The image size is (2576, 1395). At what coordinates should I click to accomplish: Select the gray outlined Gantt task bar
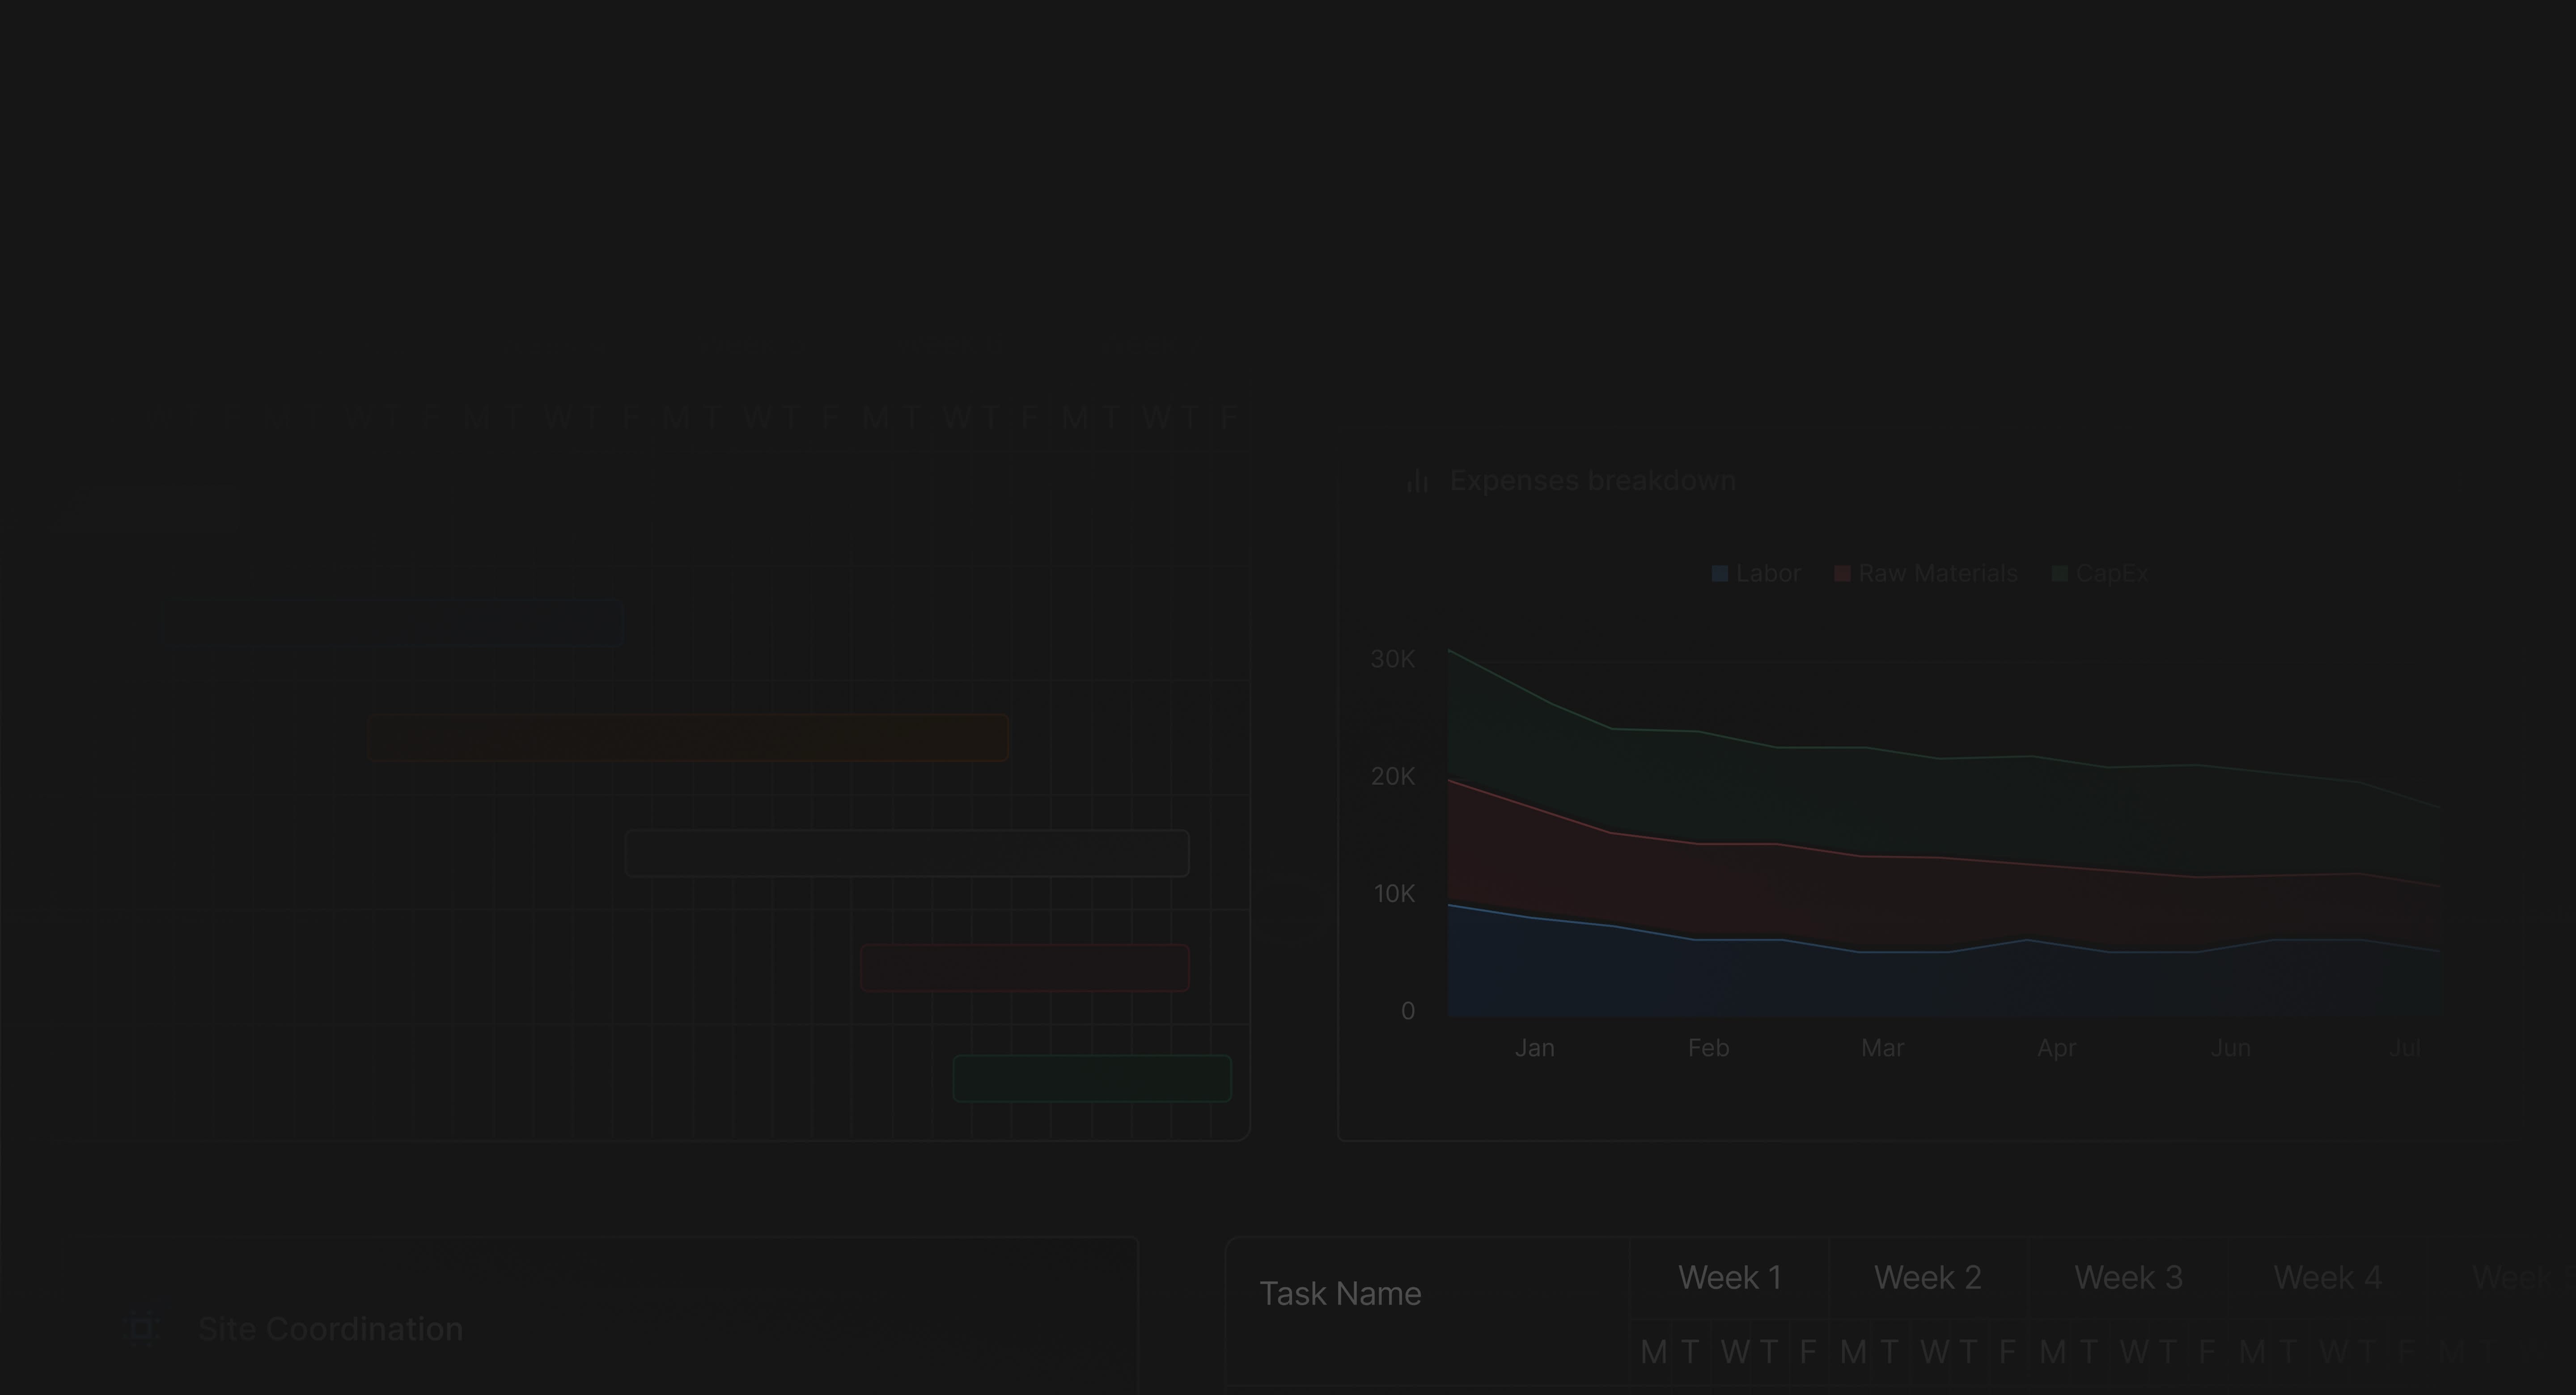pos(906,853)
